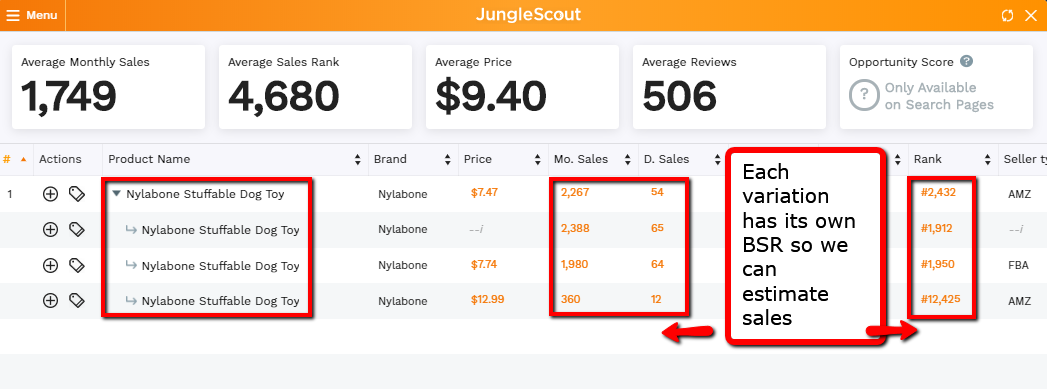Sort by the # column header
The image size is (1047, 389).
coord(7,159)
